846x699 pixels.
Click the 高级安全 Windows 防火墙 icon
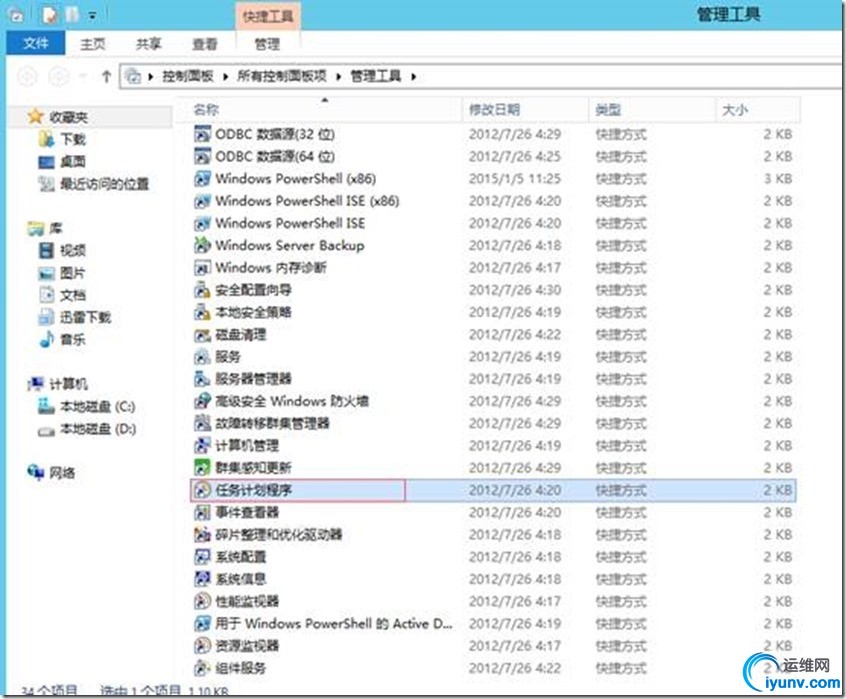coord(202,401)
